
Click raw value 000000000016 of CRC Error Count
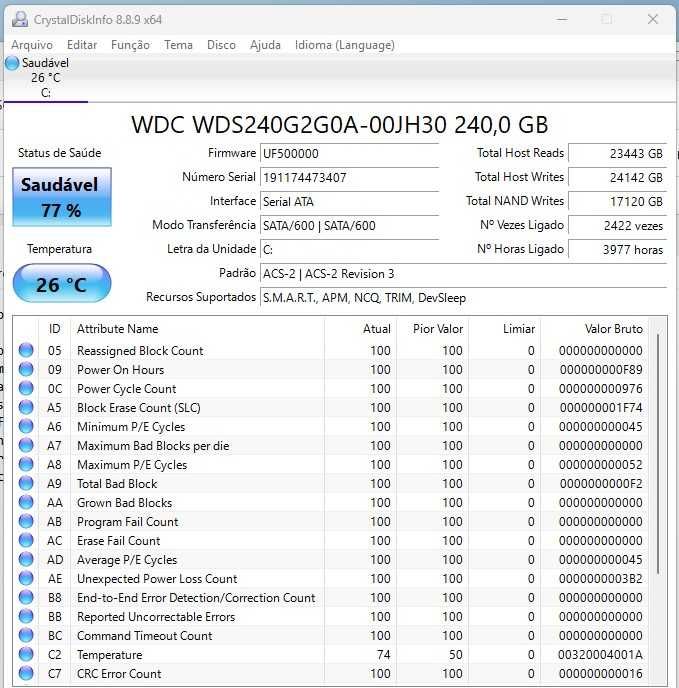click(600, 674)
